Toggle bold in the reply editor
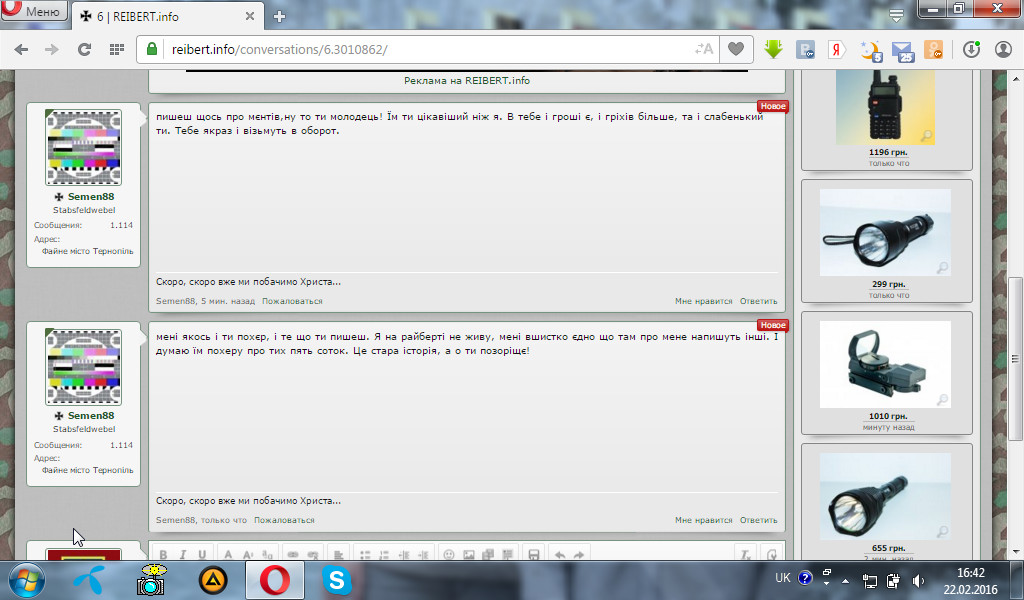This screenshot has width=1024, height=600. point(163,554)
